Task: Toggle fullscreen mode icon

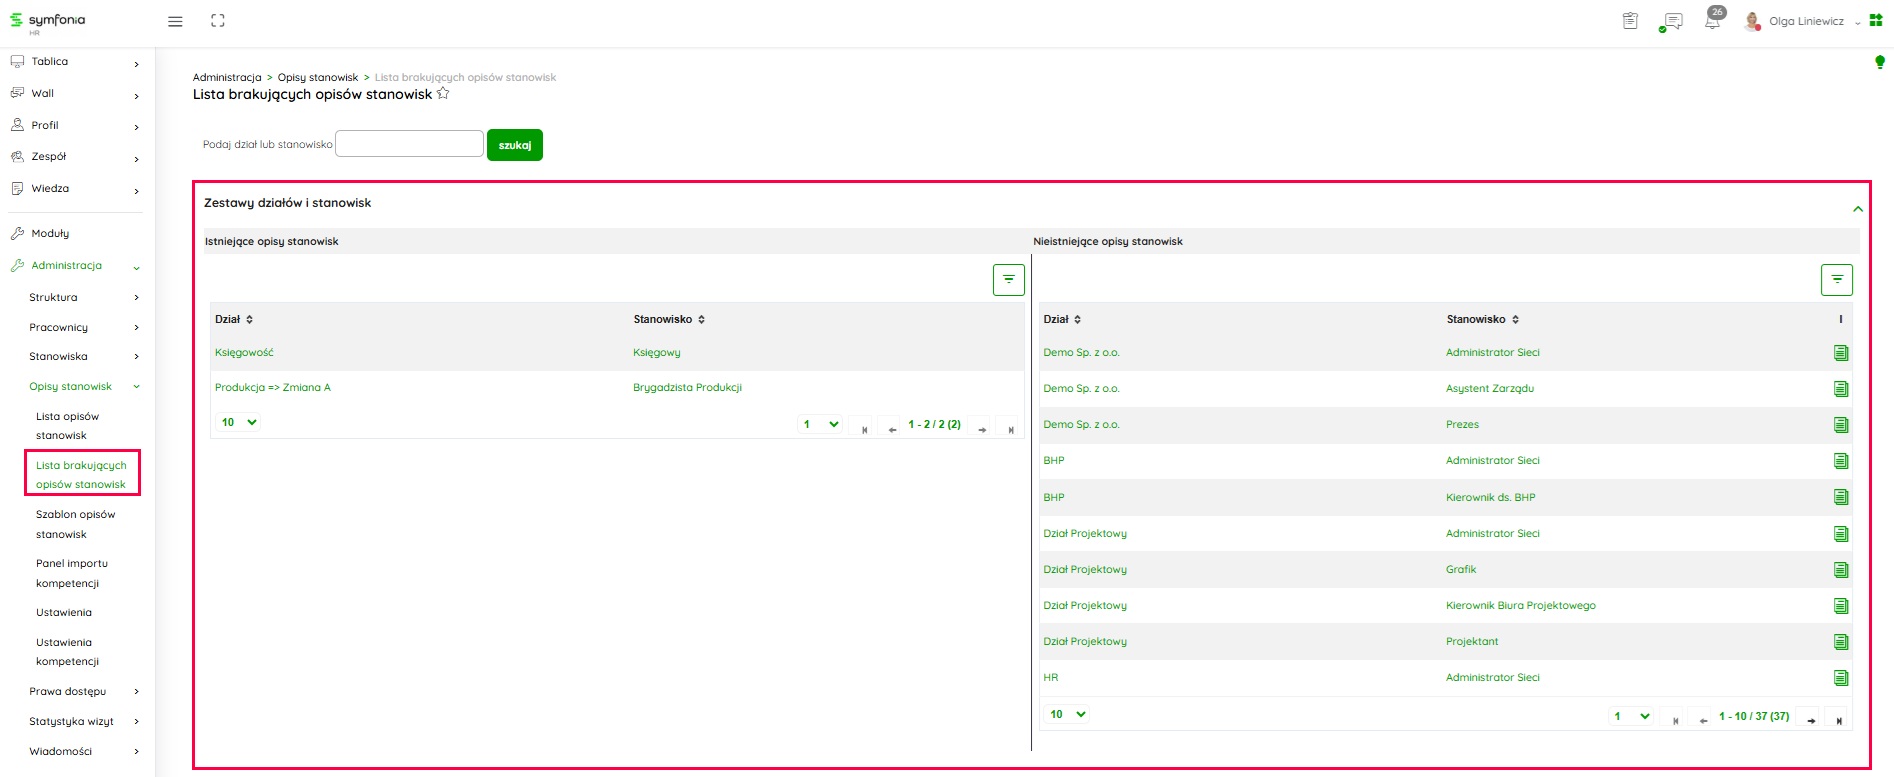Action: click(x=218, y=21)
